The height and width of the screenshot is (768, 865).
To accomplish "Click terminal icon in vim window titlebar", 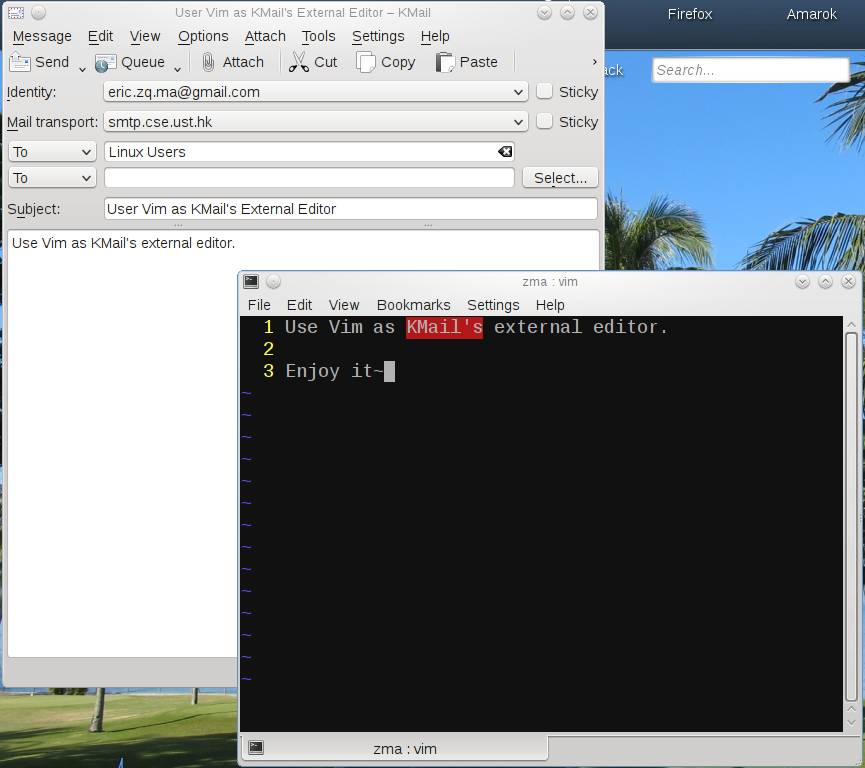I will pos(251,281).
